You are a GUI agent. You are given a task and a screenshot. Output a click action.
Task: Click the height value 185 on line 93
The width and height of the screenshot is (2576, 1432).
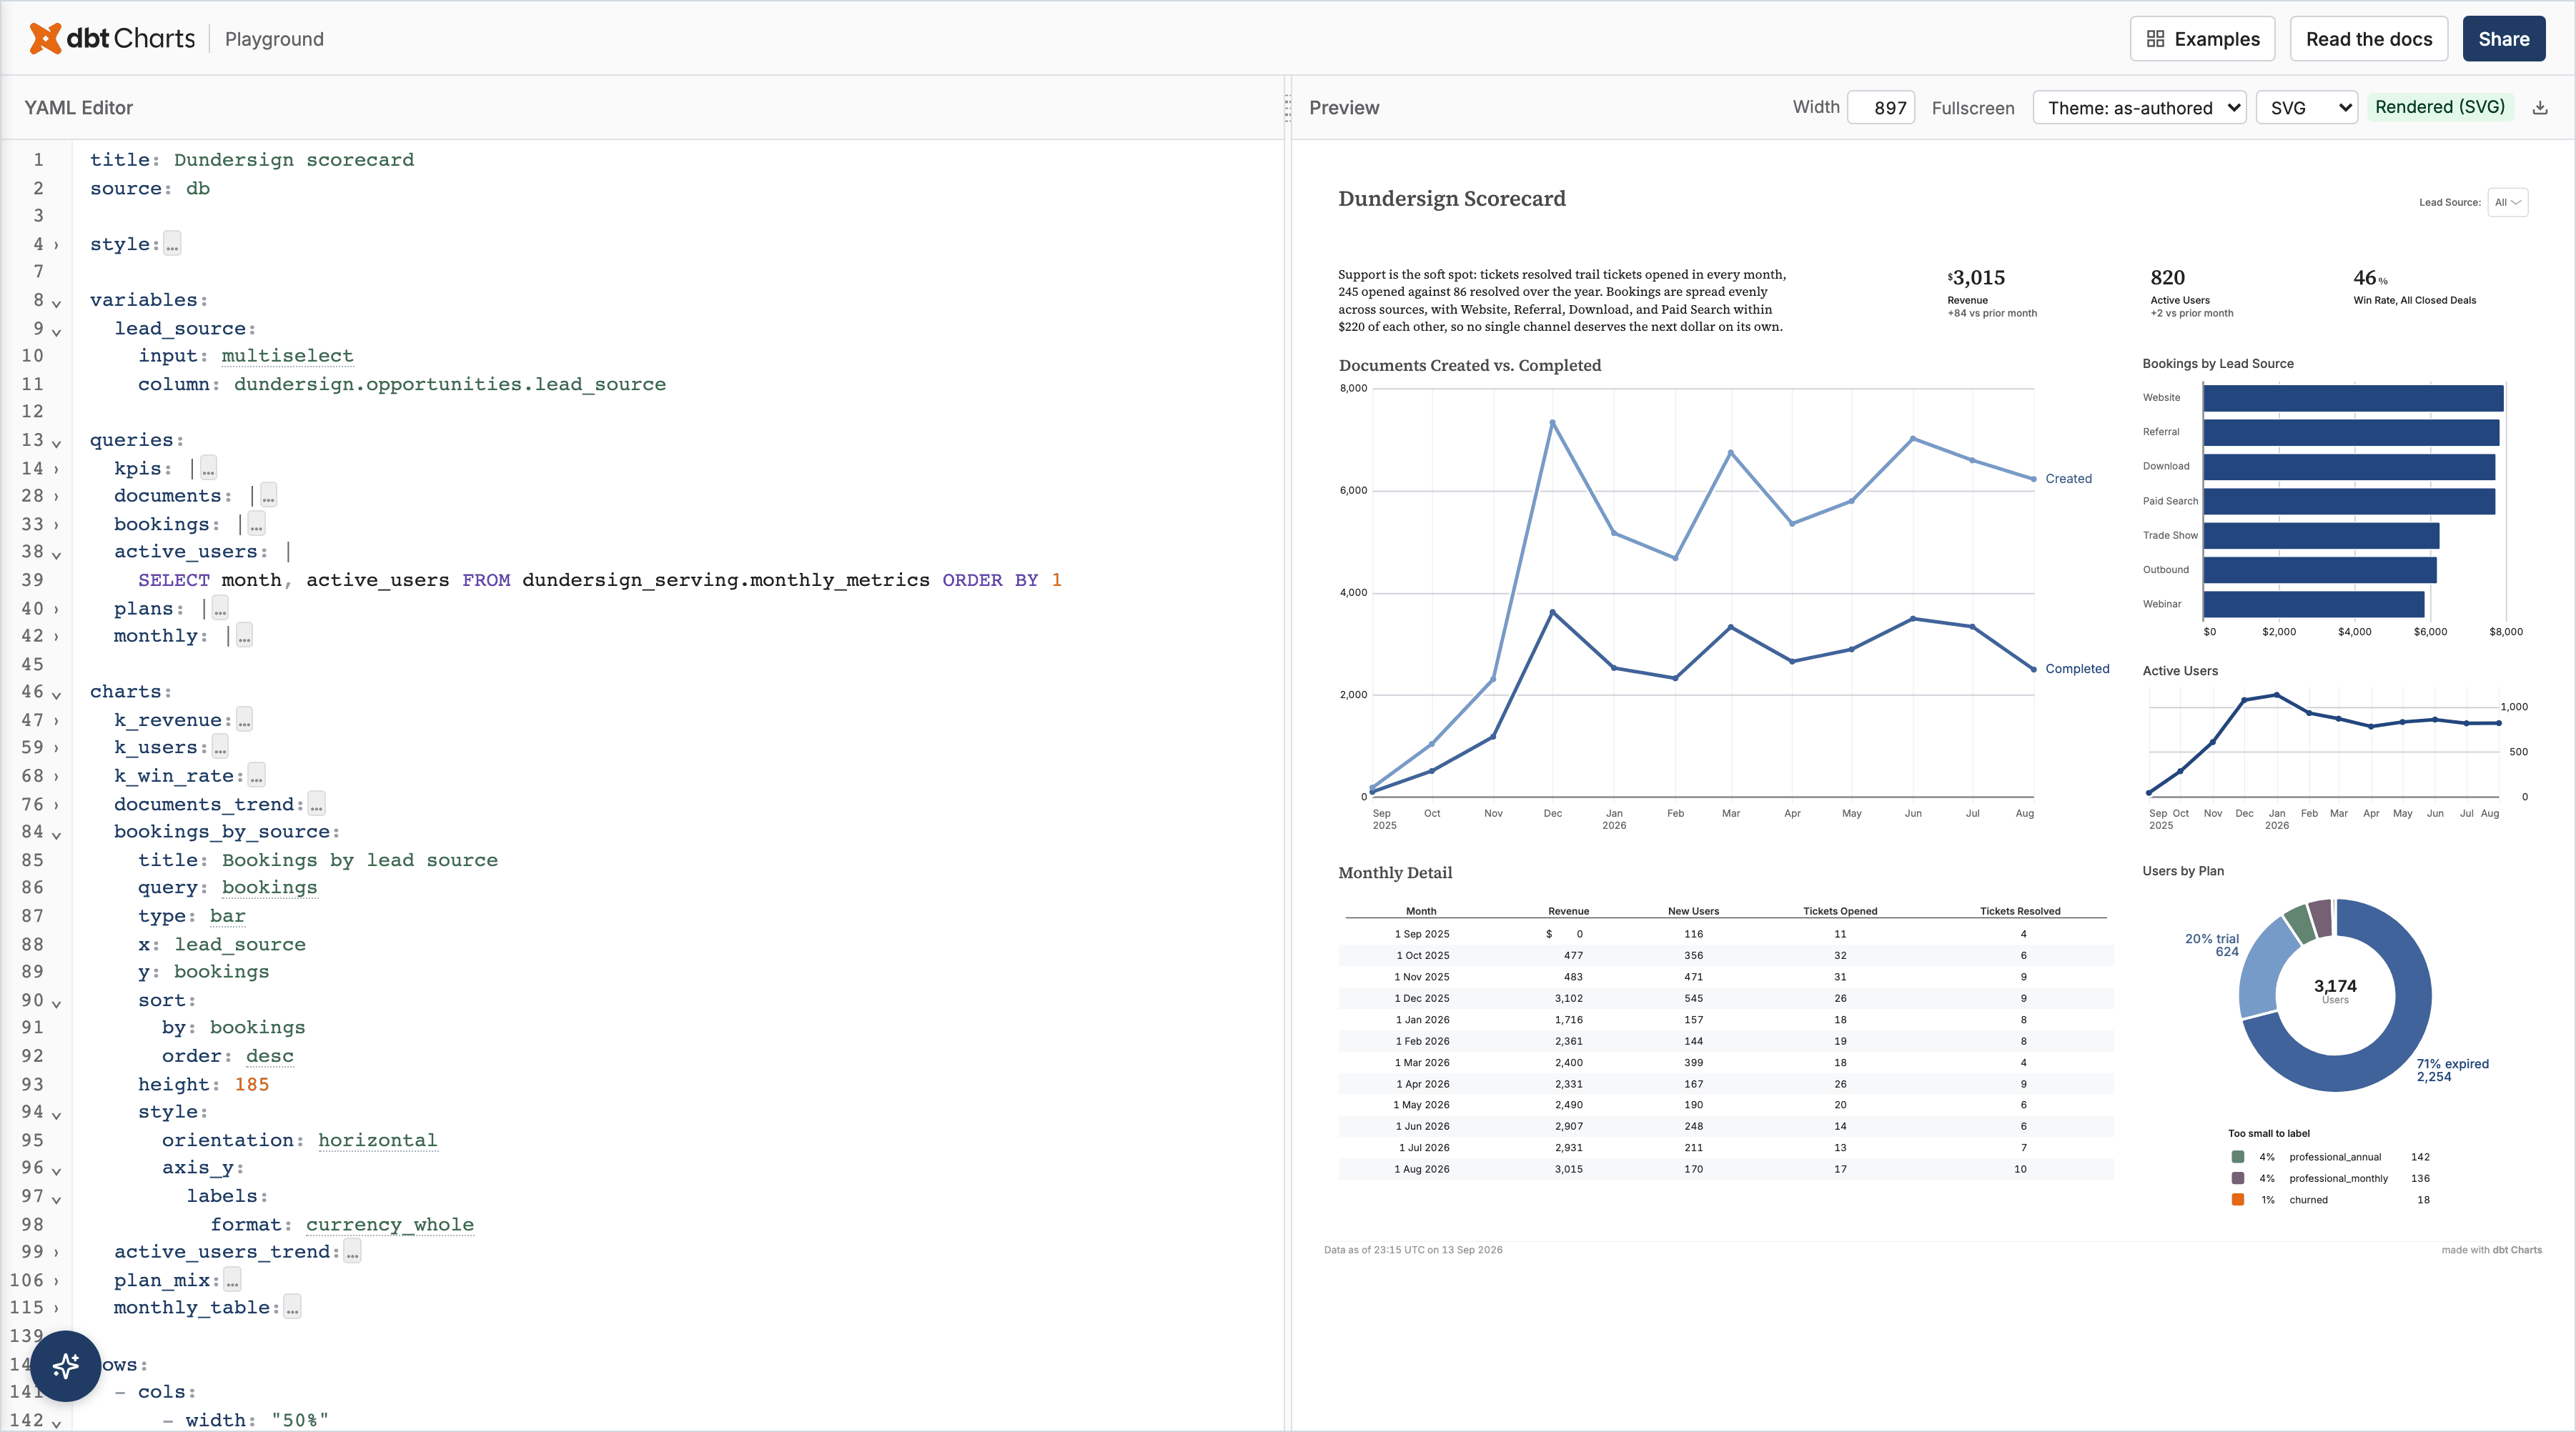point(251,1084)
